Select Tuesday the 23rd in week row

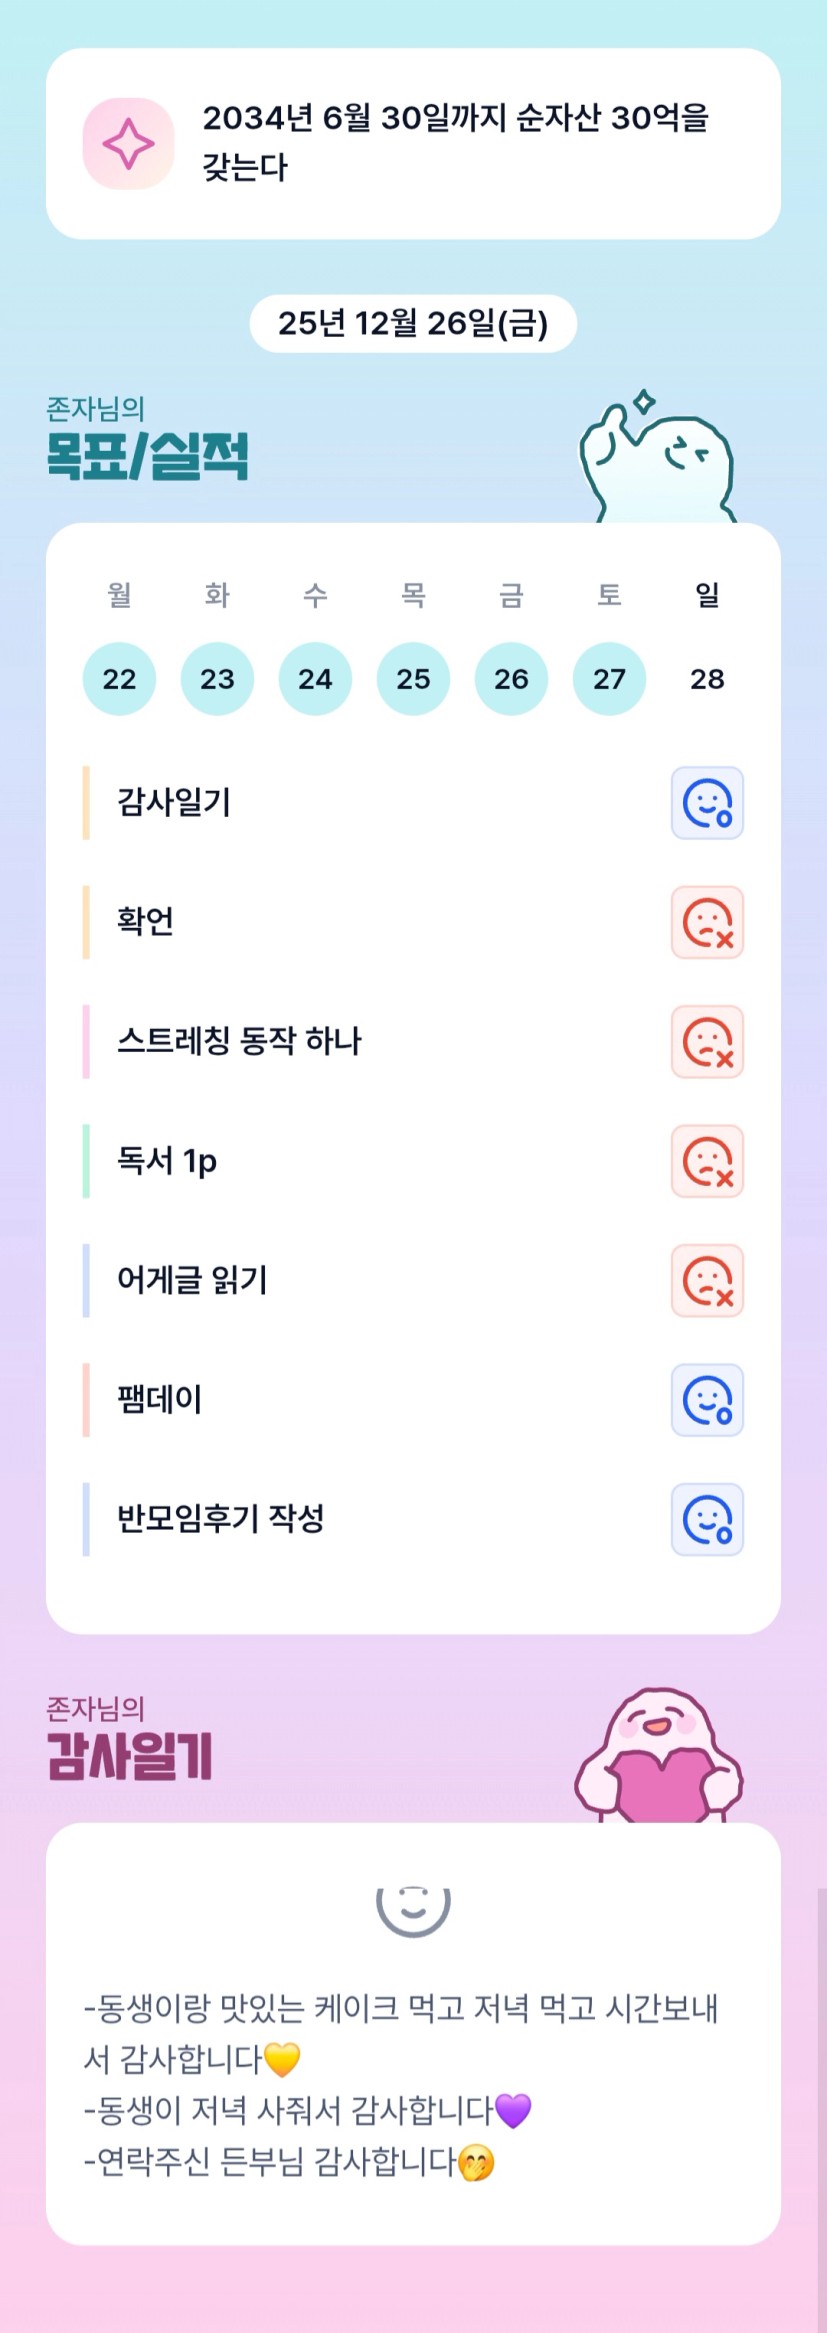pyautogui.click(x=217, y=679)
